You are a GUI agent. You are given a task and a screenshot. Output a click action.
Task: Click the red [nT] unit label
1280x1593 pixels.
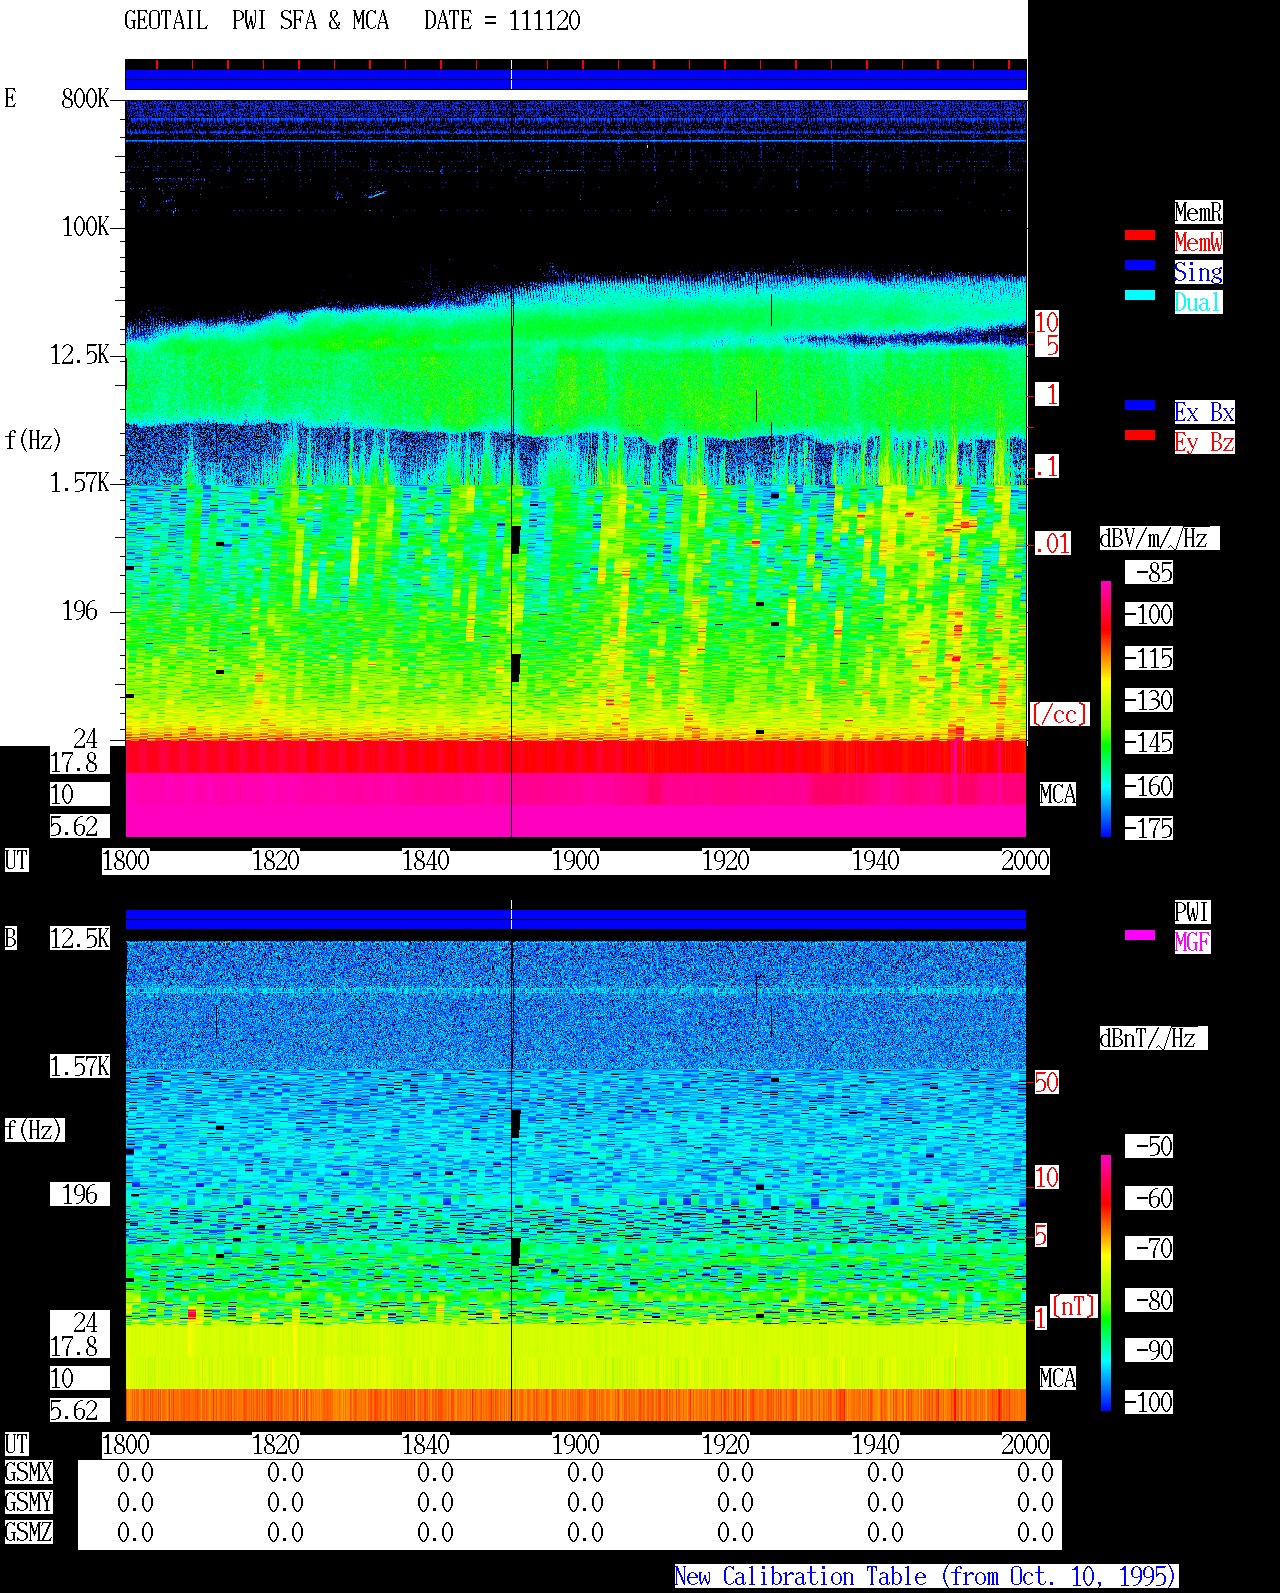pos(1073,1306)
